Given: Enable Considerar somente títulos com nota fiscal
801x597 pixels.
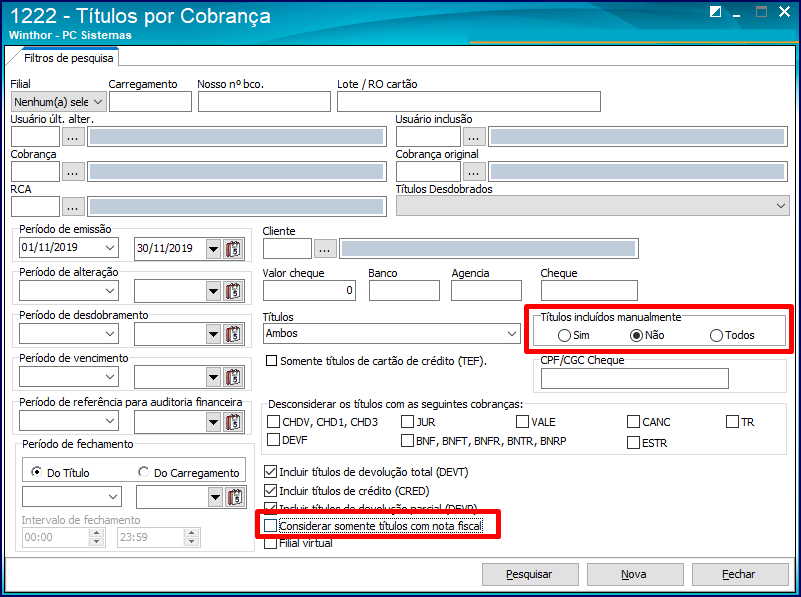Looking at the screenshot, I should tap(270, 526).
